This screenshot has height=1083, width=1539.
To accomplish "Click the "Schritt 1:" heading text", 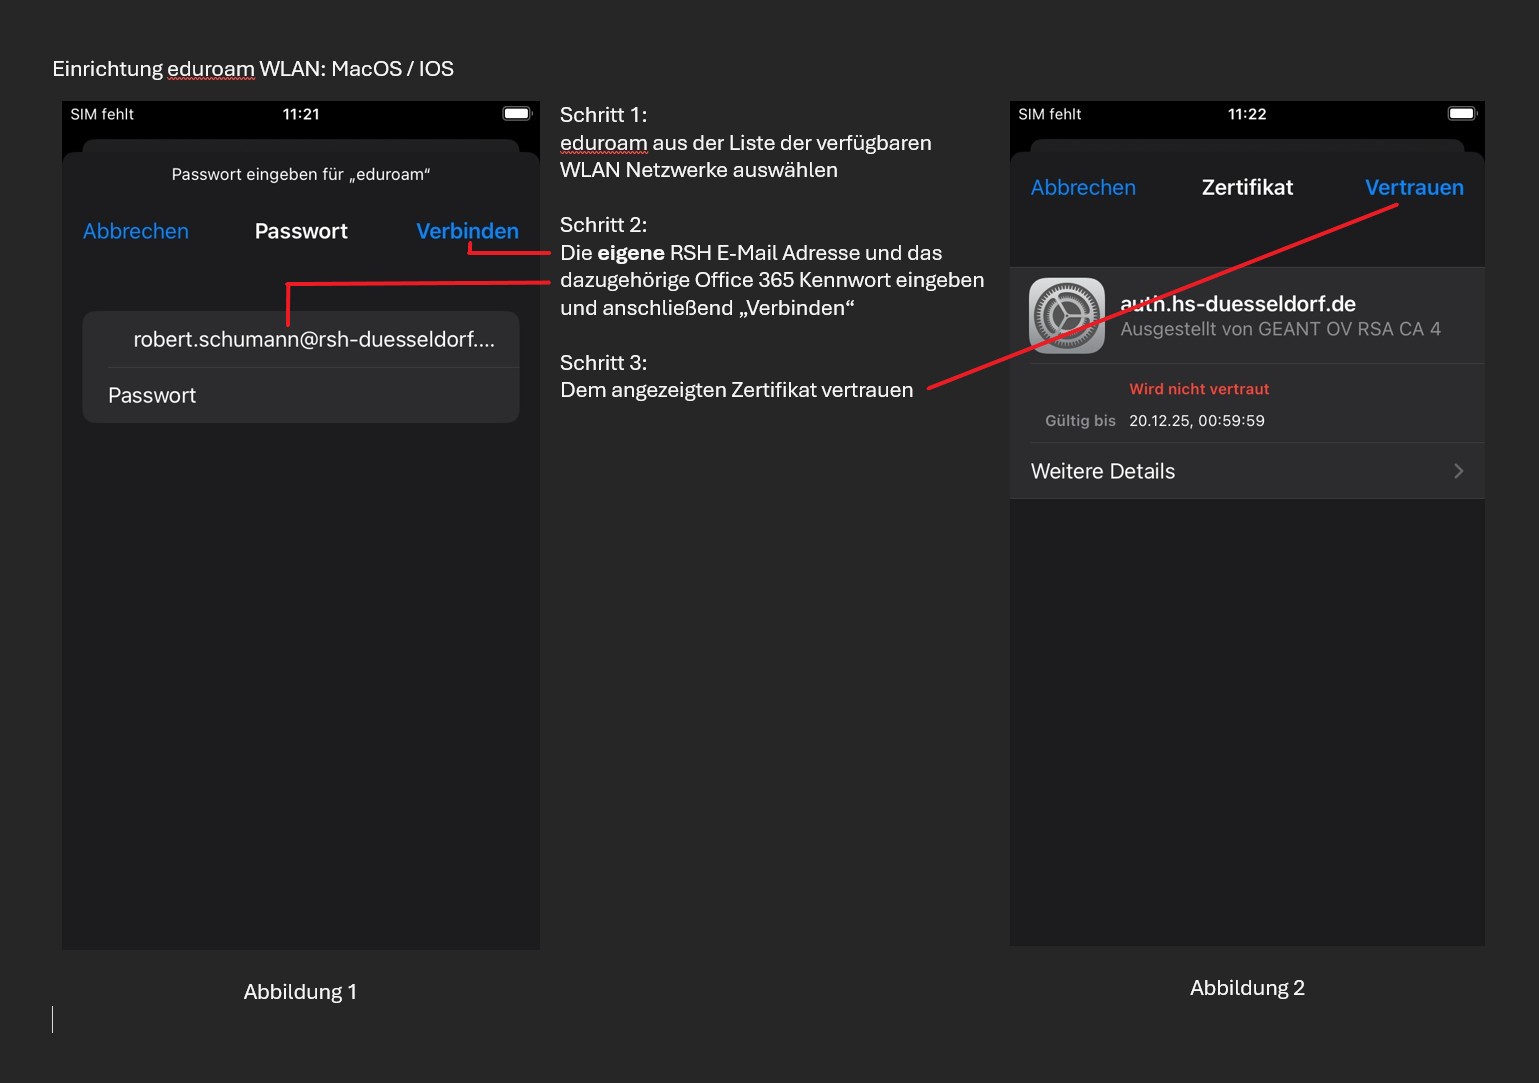I will 603,115.
